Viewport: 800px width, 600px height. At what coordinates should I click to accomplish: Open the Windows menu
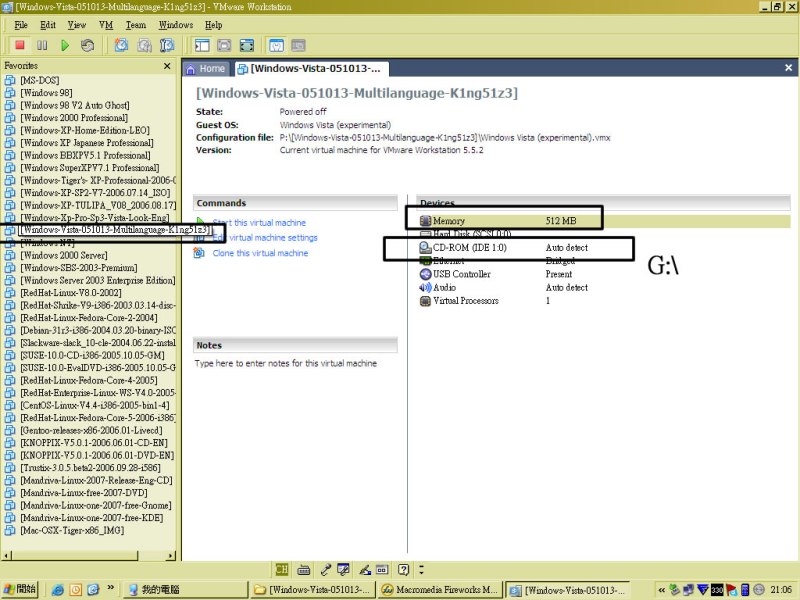point(176,25)
